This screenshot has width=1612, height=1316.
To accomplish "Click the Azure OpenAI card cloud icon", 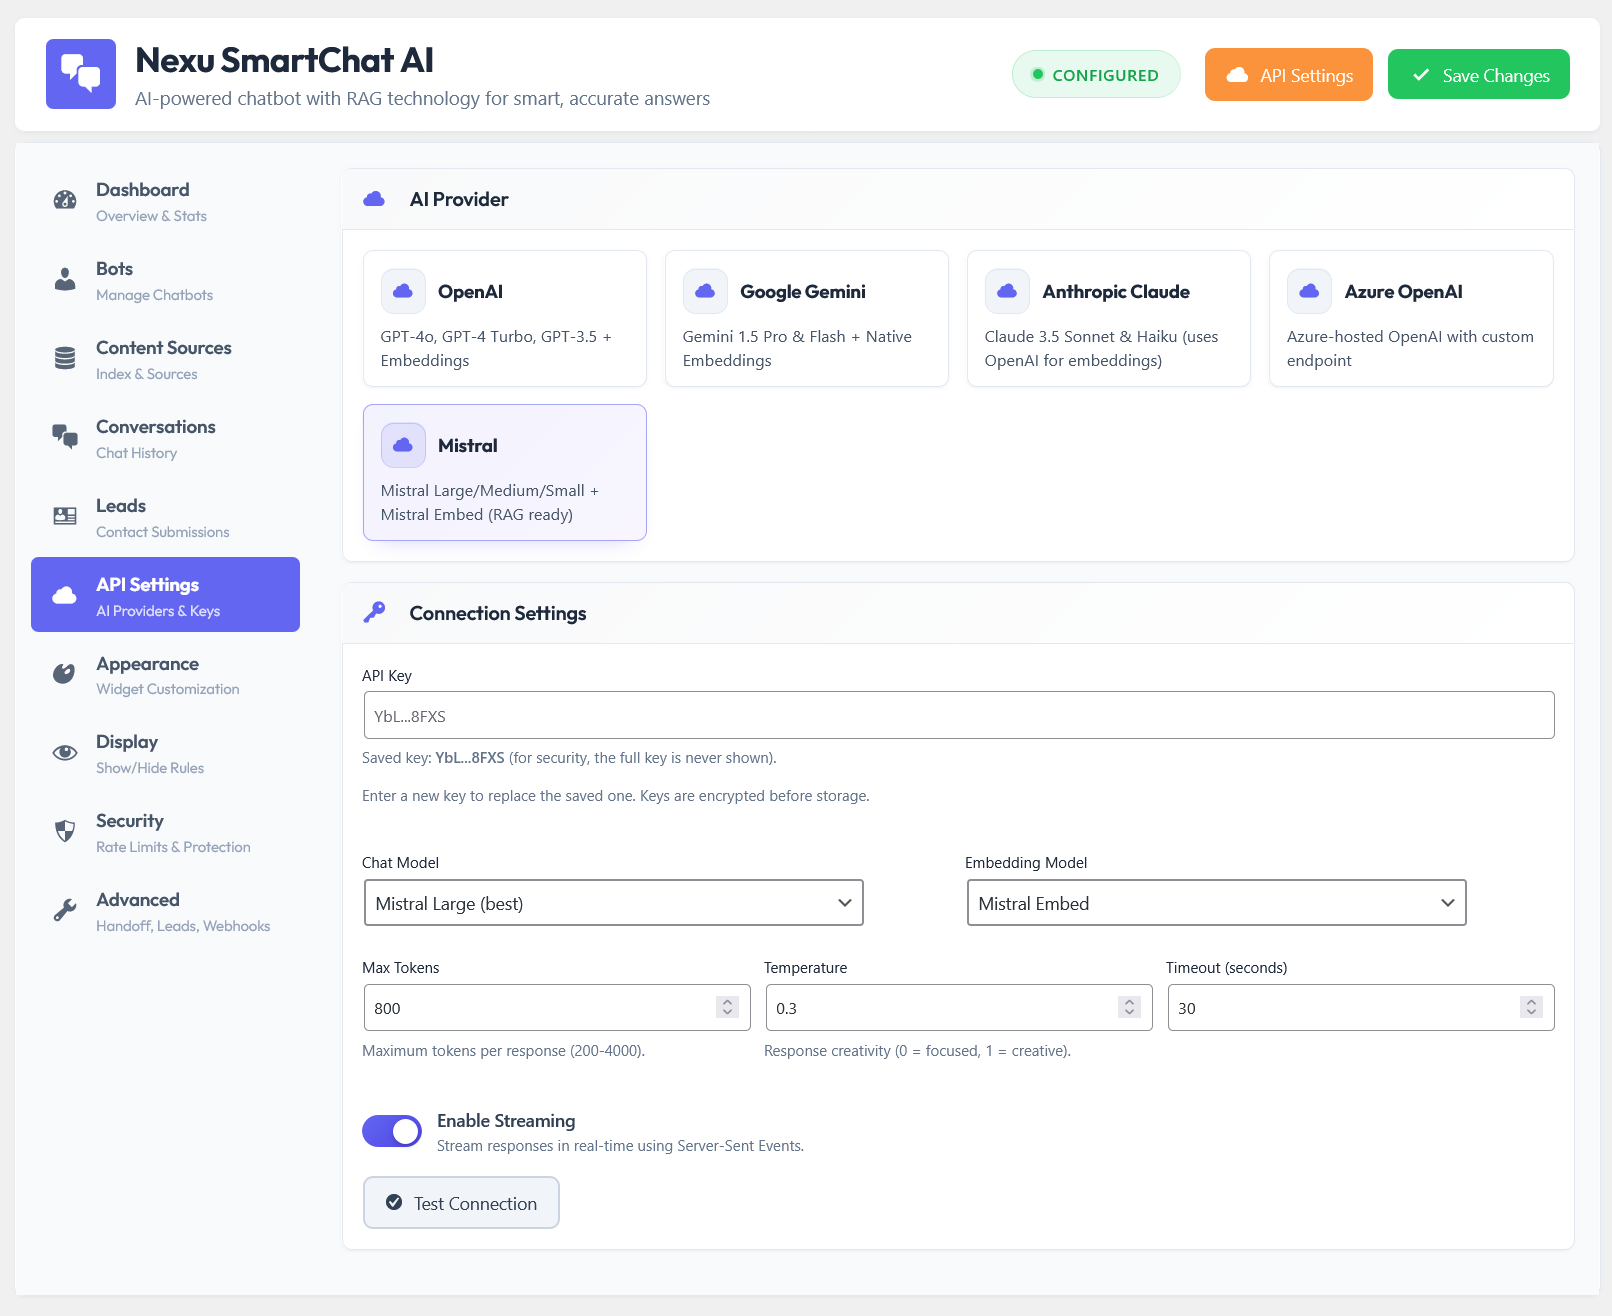I will [x=1309, y=291].
